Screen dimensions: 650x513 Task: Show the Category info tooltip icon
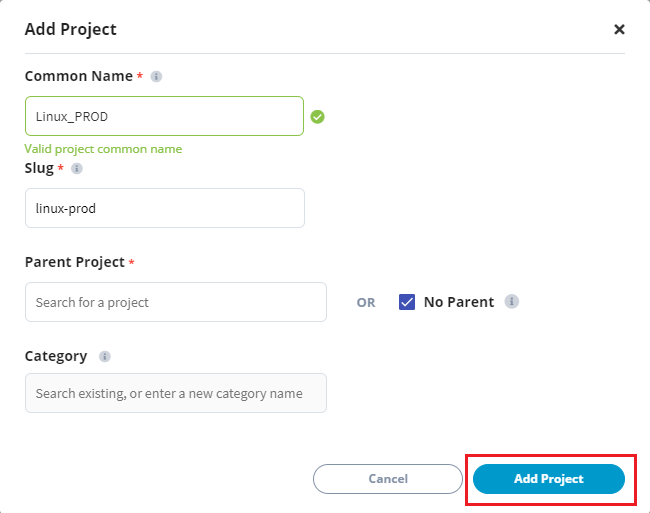pyautogui.click(x=105, y=356)
